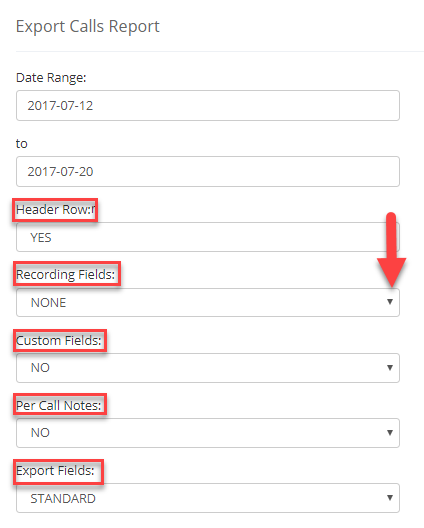Click the Export Calls Report heading
The height and width of the screenshot is (528, 424).
pyautogui.click(x=88, y=27)
